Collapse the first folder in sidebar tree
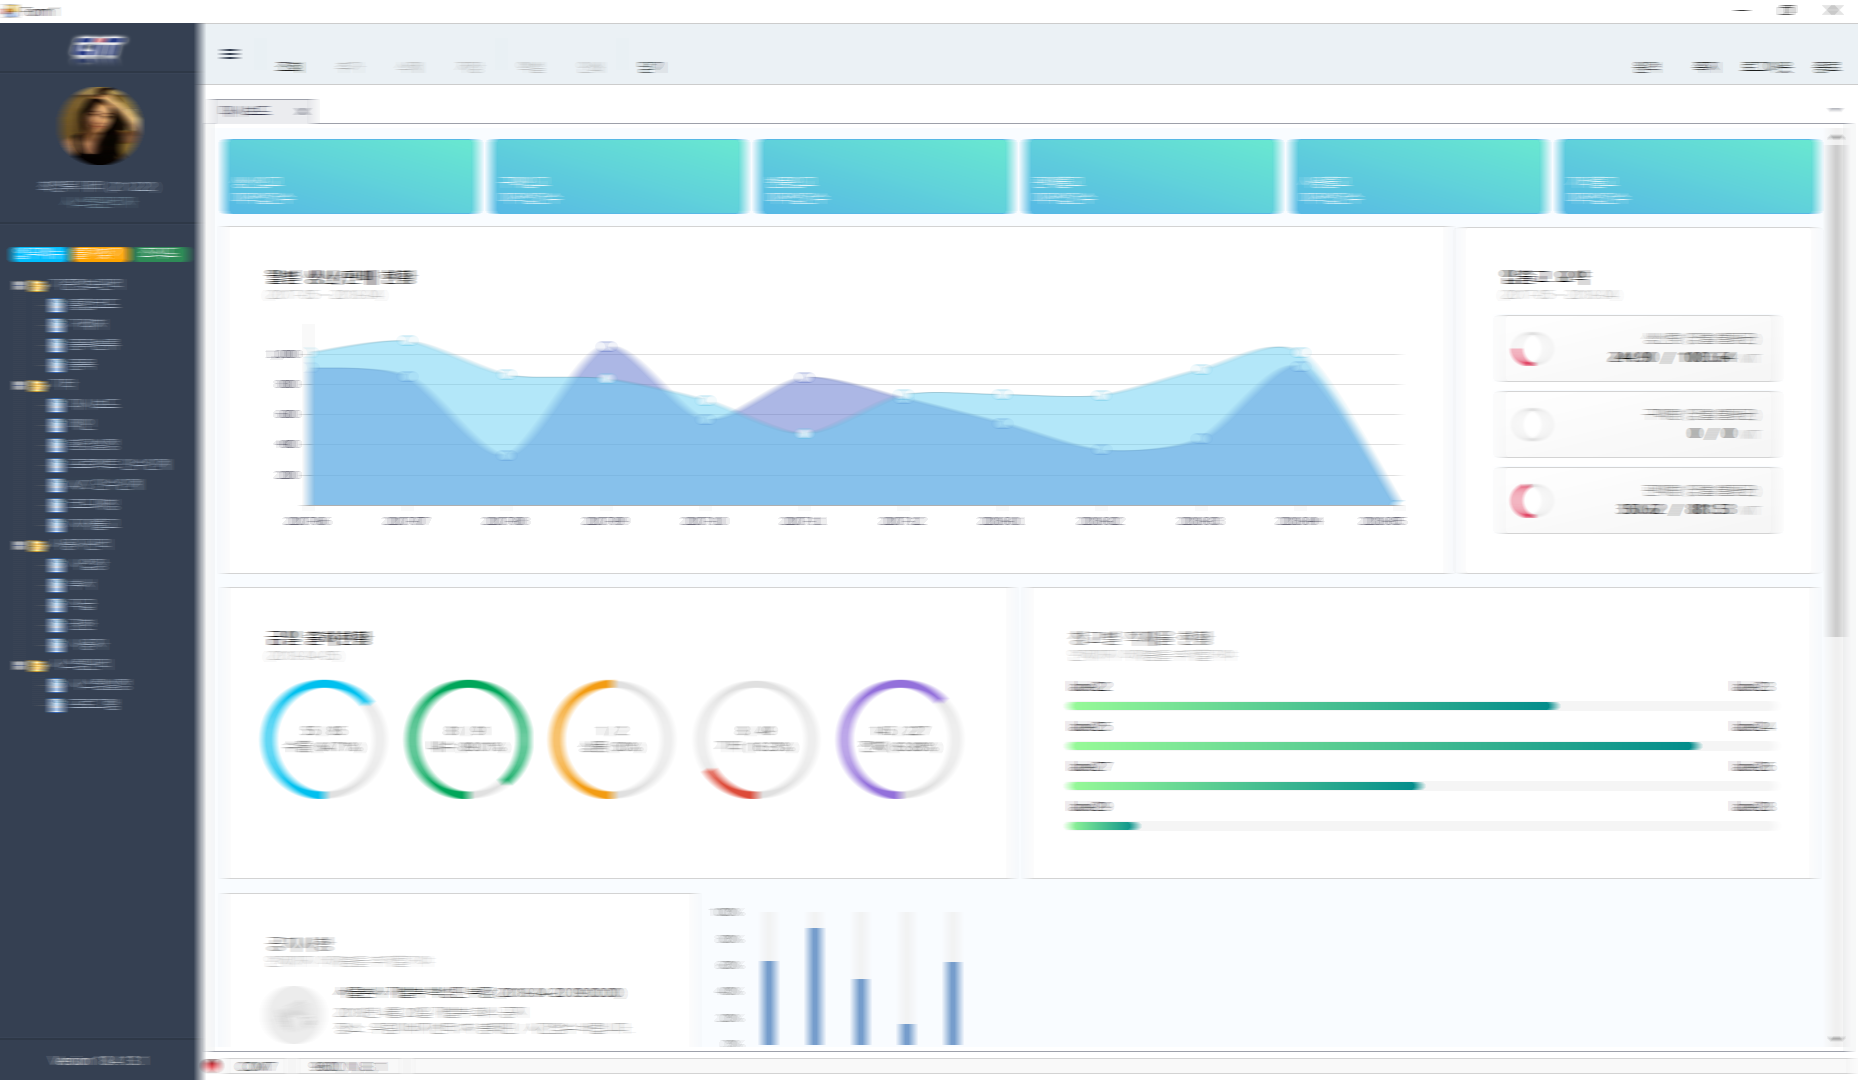This screenshot has height=1080, width=1858. tap(18, 285)
